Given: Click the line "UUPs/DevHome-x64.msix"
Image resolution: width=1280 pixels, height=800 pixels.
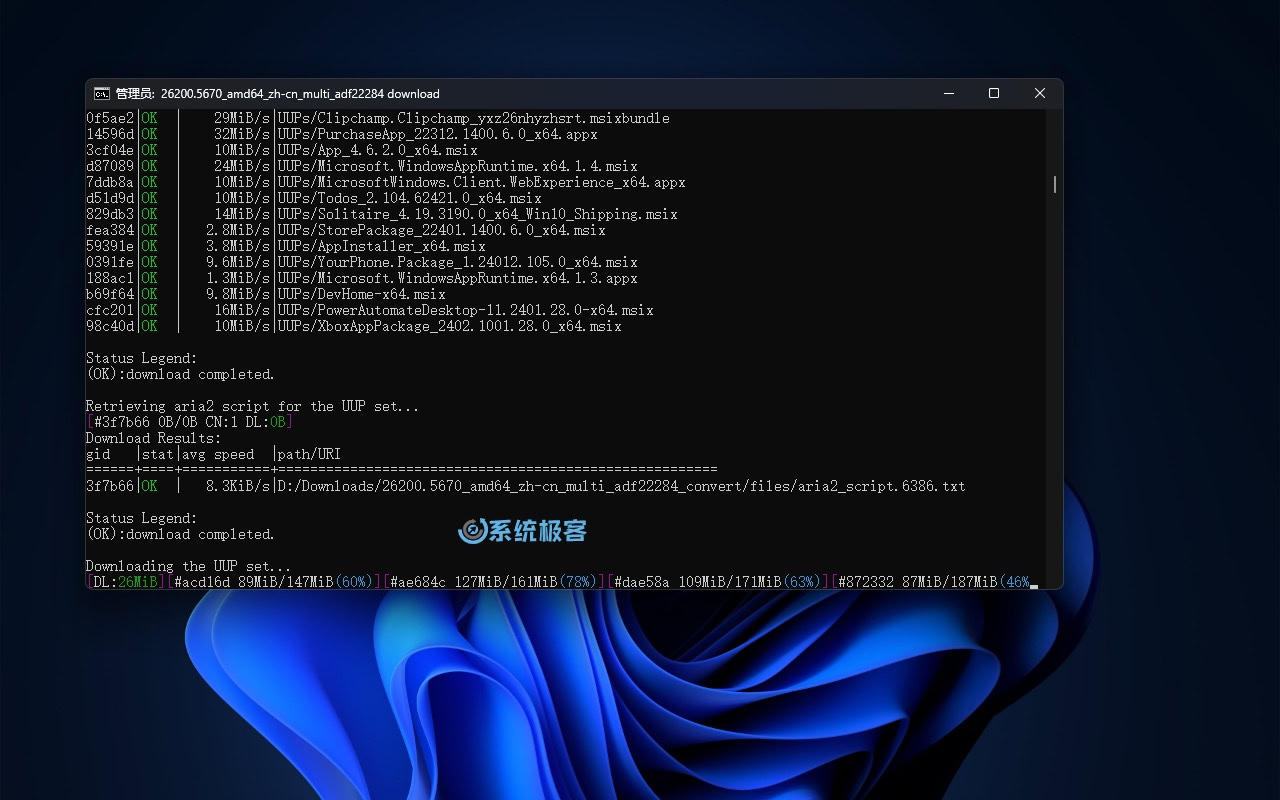Looking at the screenshot, I should pos(362,294).
